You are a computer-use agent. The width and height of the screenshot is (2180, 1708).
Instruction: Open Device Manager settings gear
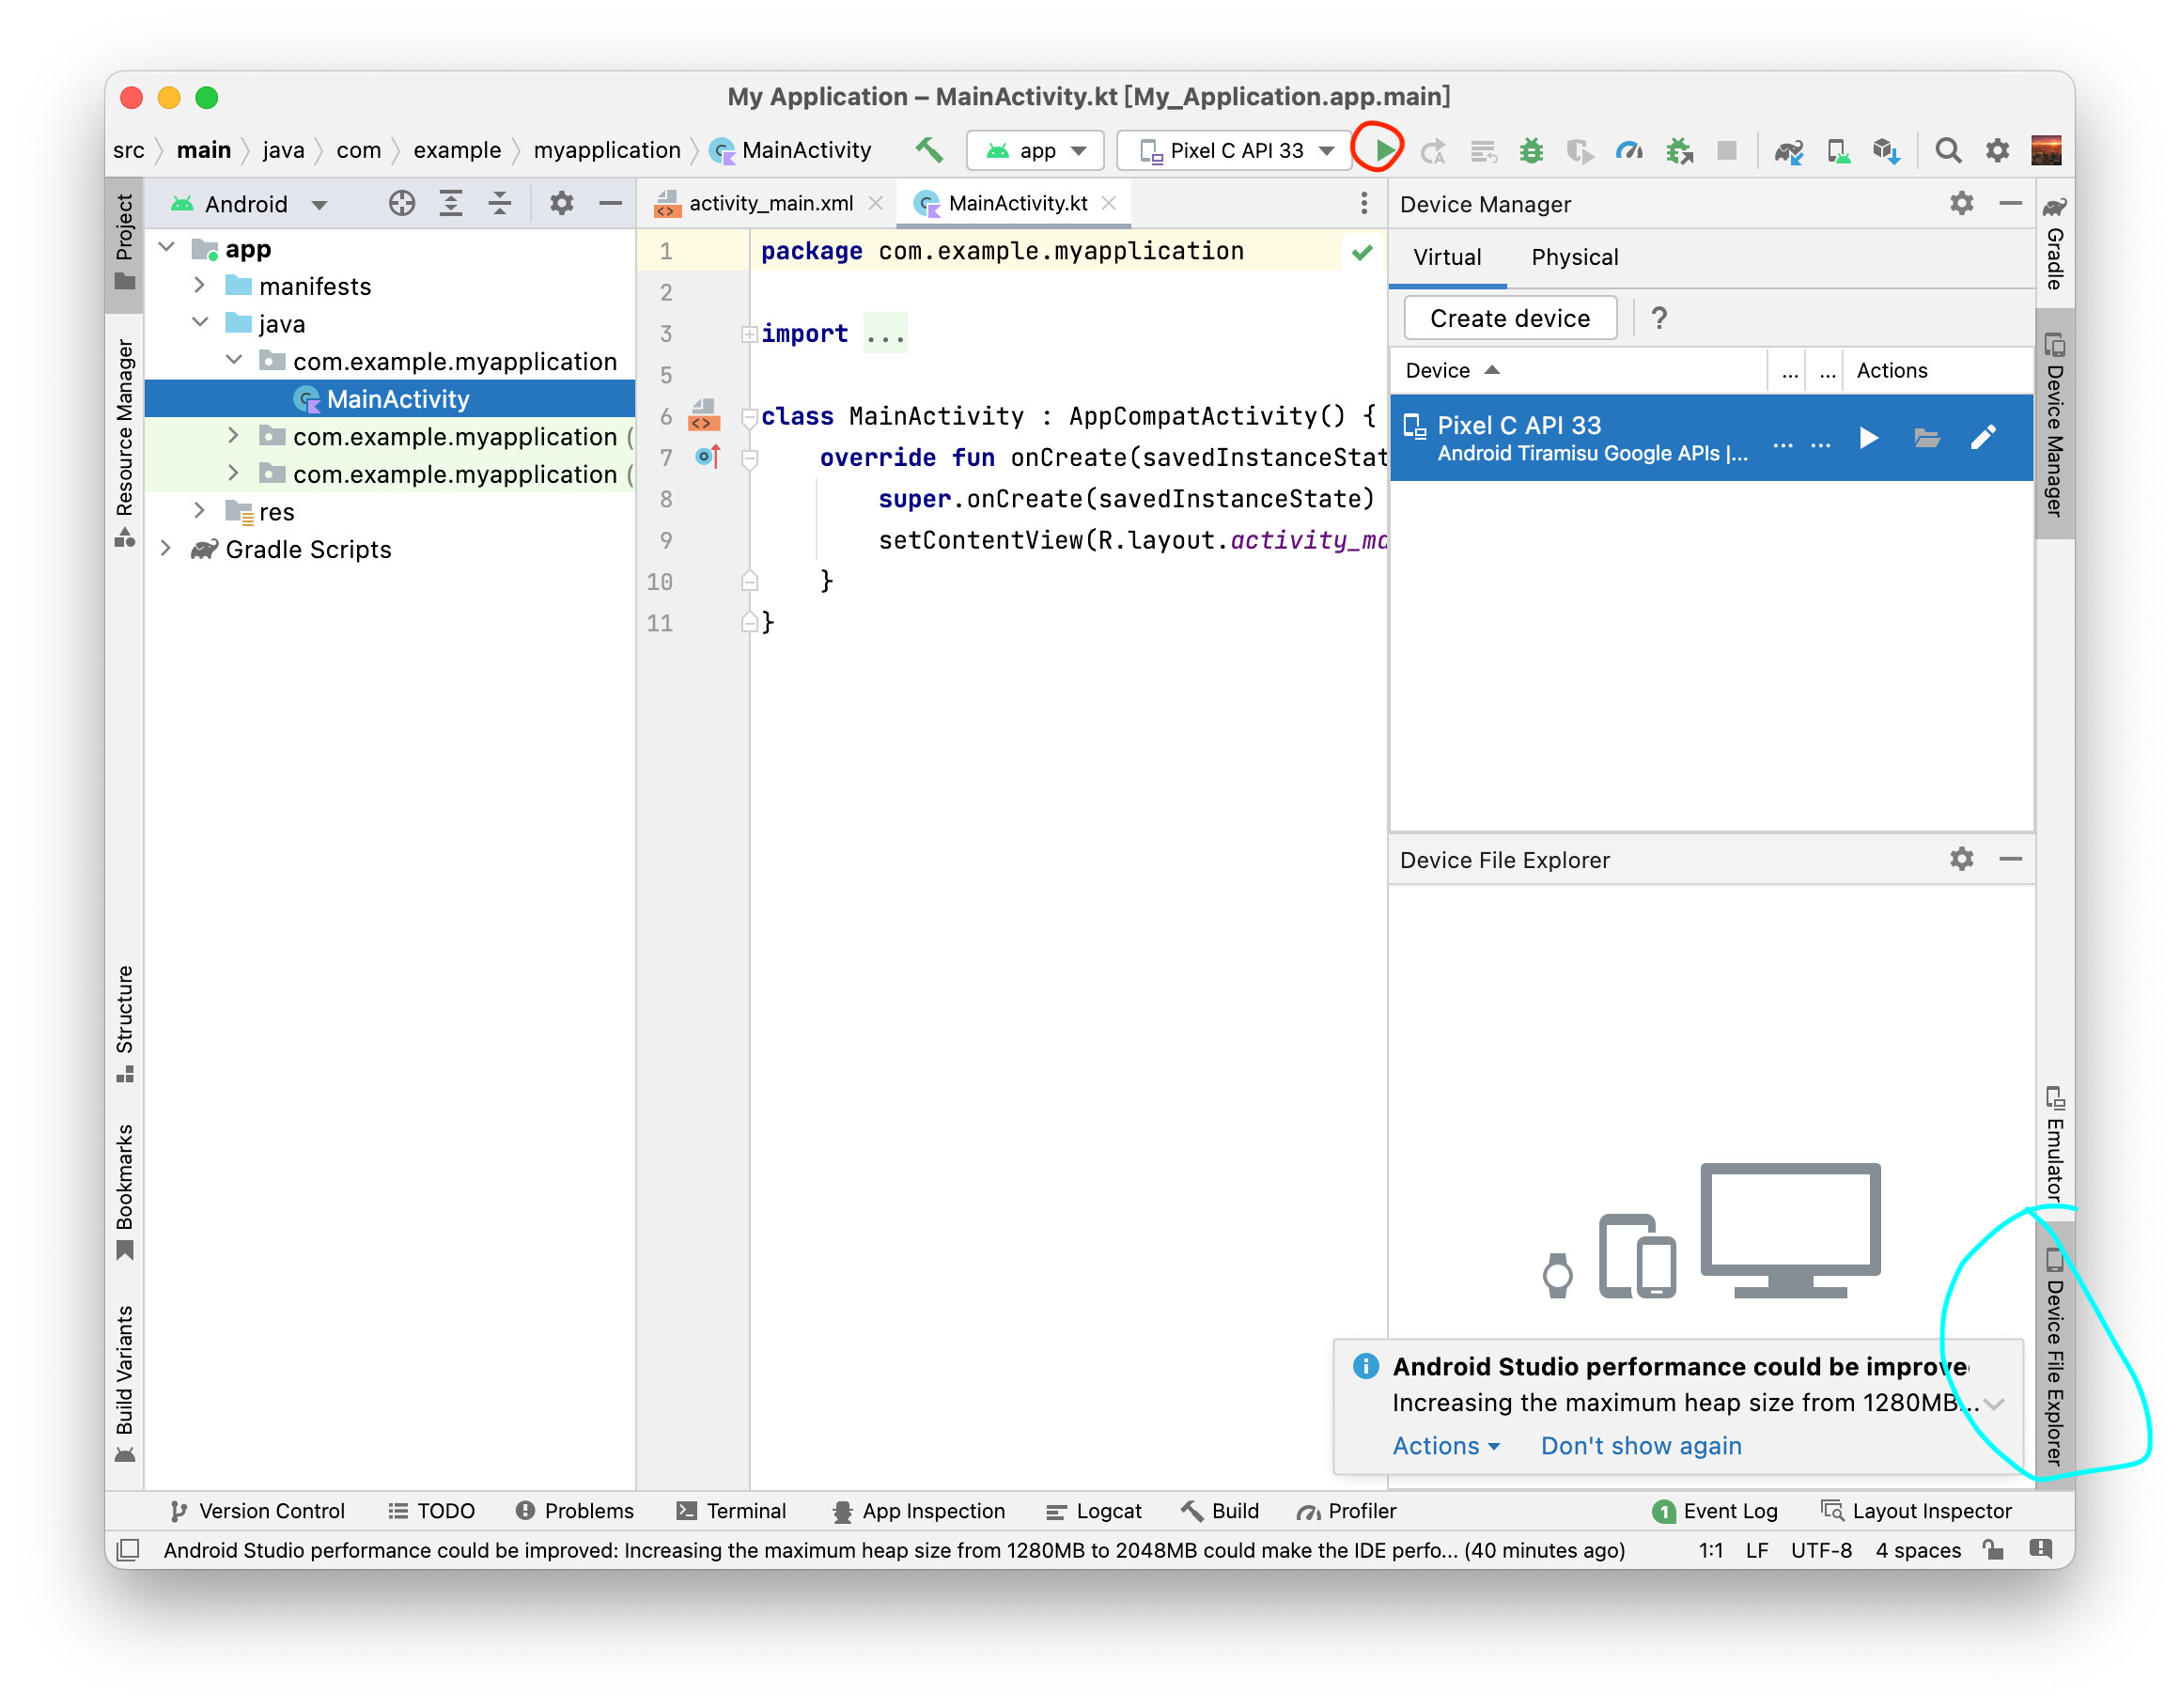point(1960,204)
